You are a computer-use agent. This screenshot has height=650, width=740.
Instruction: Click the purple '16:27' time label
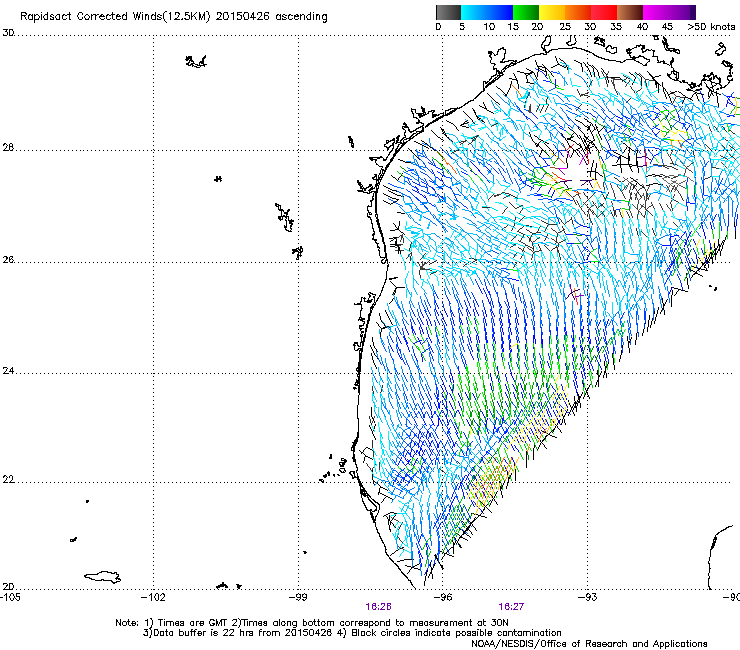click(x=511, y=607)
